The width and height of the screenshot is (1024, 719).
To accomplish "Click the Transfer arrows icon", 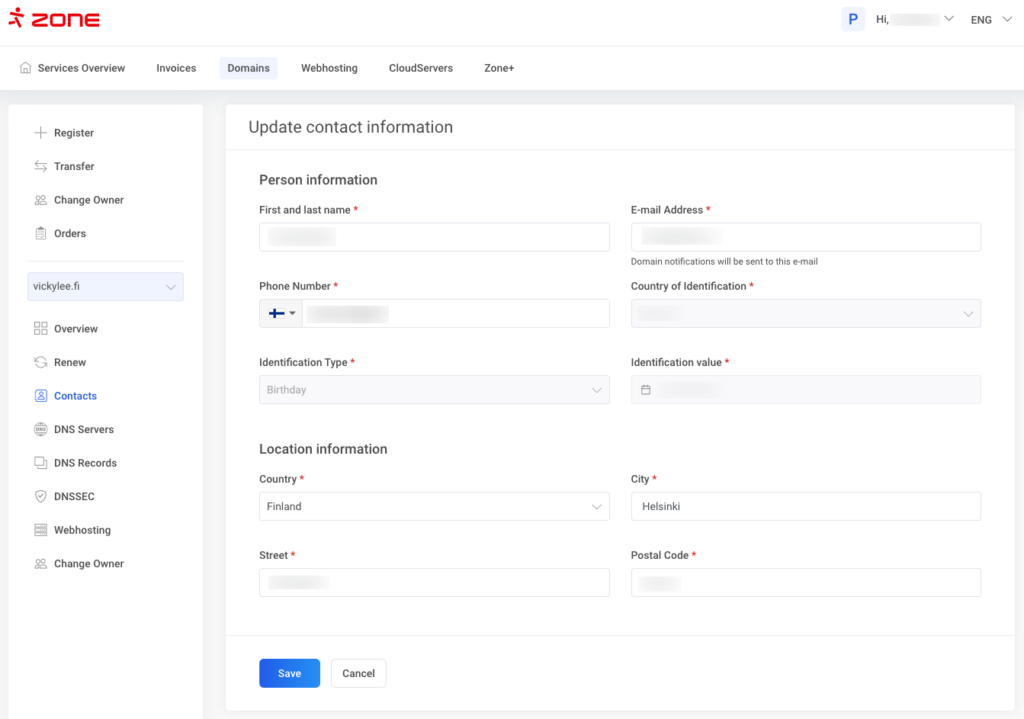I will click(x=41, y=166).
